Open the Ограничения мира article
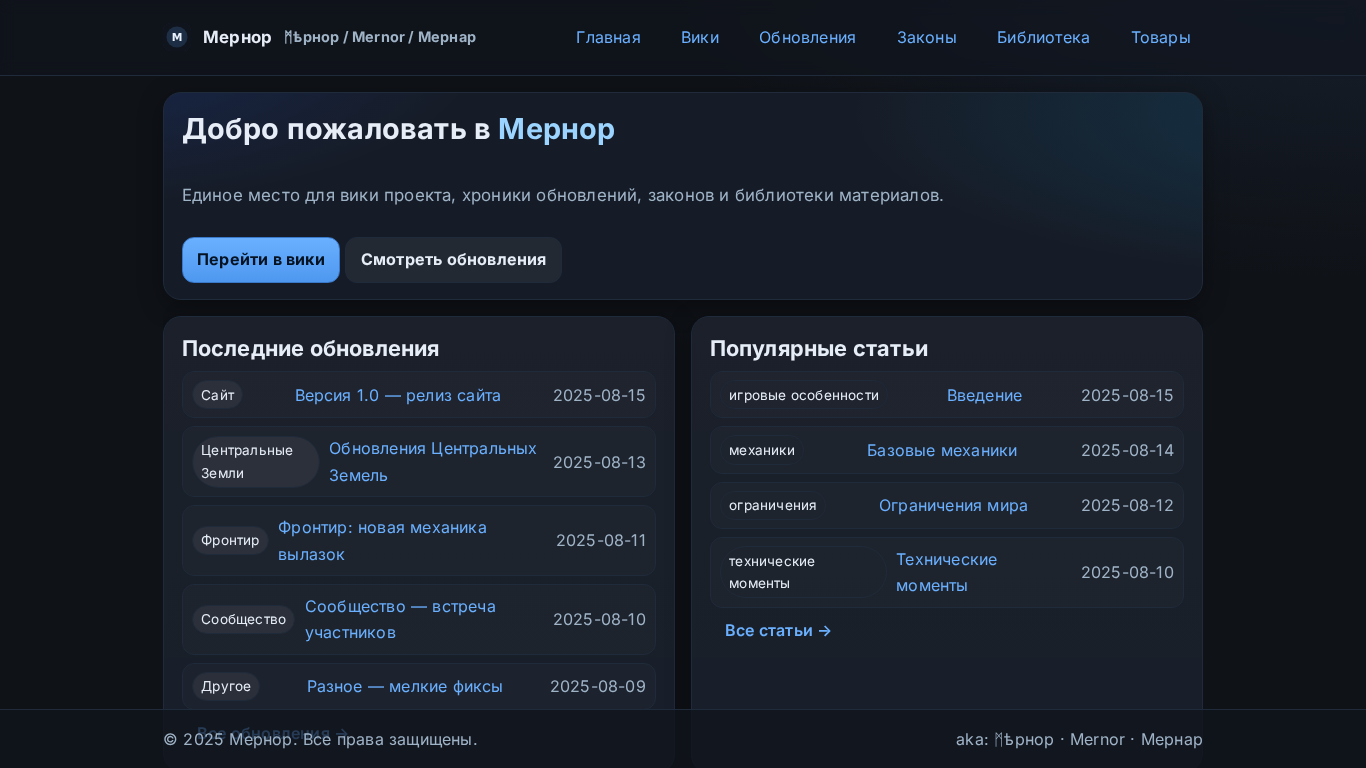1366x768 pixels. (953, 505)
